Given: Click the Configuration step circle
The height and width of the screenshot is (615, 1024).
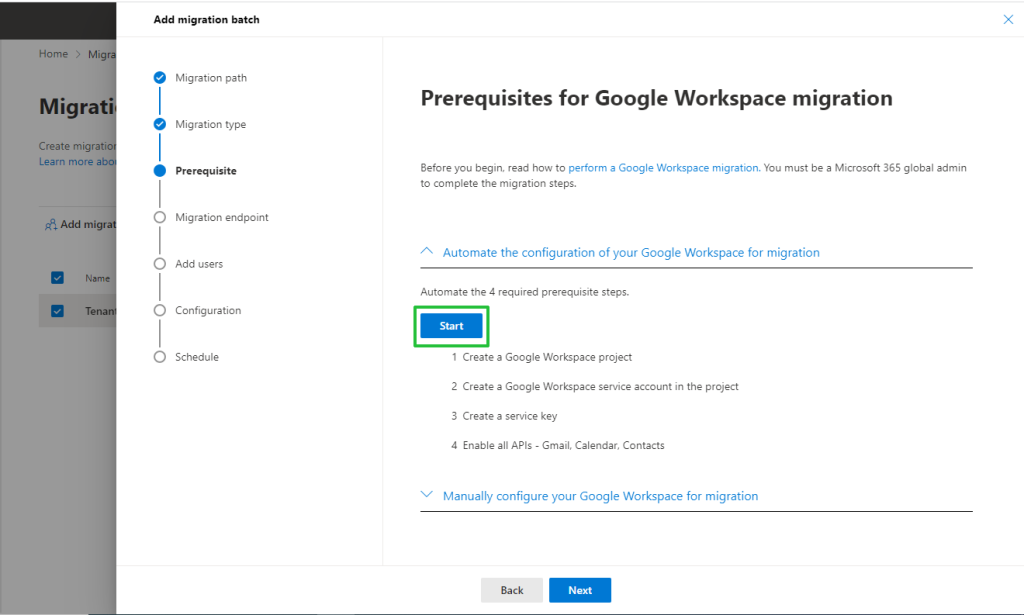Looking at the screenshot, I should coord(158,310).
